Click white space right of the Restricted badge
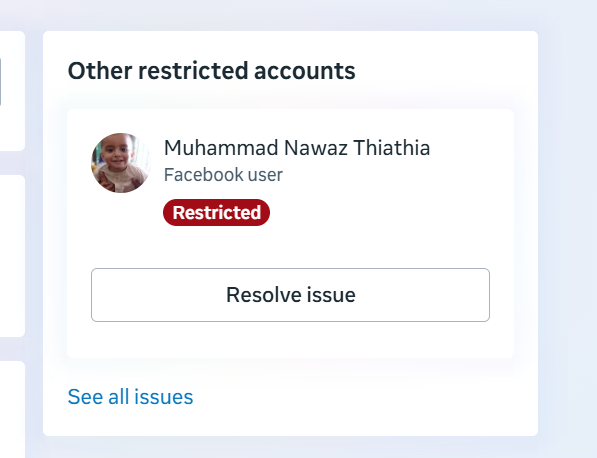 pos(381,212)
